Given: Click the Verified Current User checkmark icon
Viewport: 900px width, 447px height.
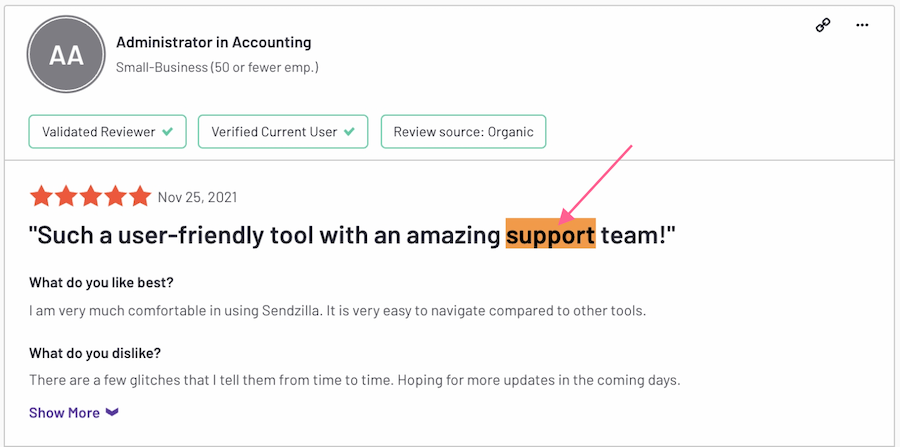Looking at the screenshot, I should tap(349, 132).
